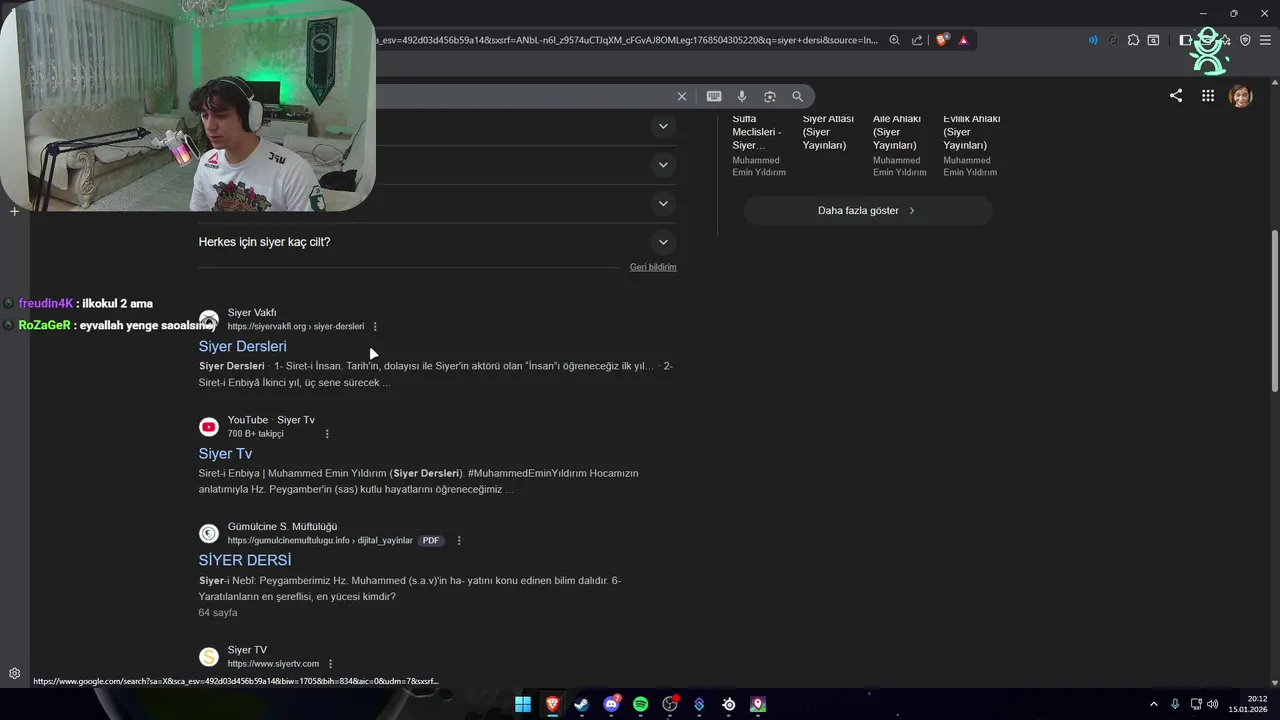Image resolution: width=1280 pixels, height=720 pixels.
Task: Open Brave Shields lion icon
Action: click(942, 40)
